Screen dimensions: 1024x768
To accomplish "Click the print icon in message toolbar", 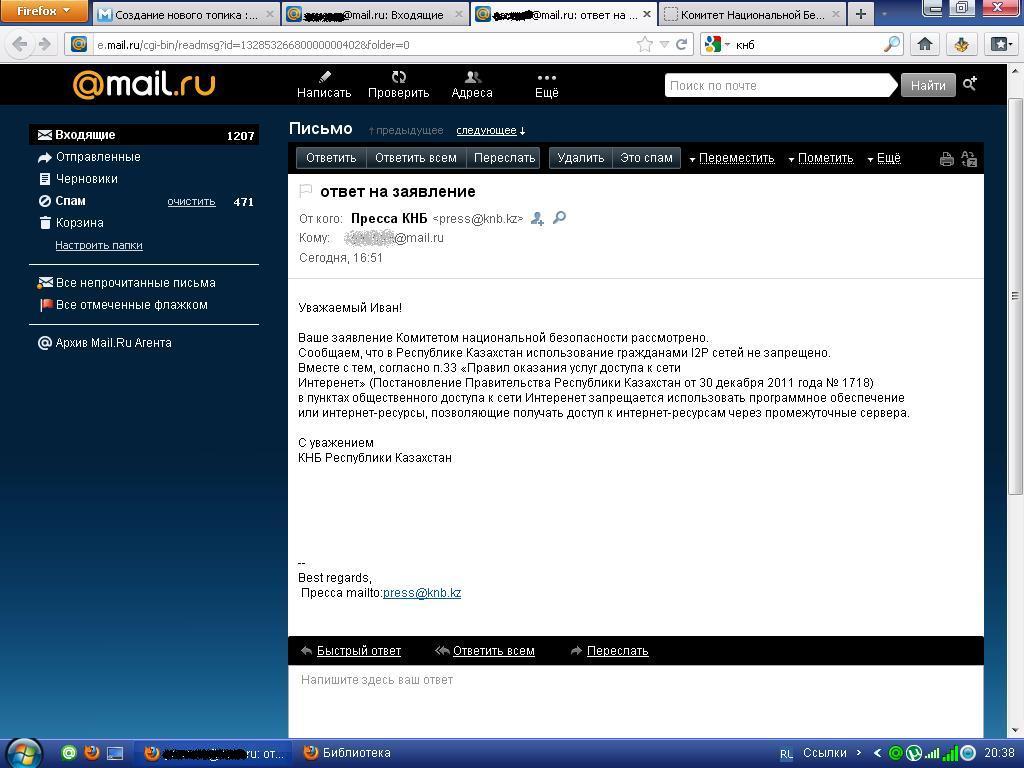I will point(946,159).
